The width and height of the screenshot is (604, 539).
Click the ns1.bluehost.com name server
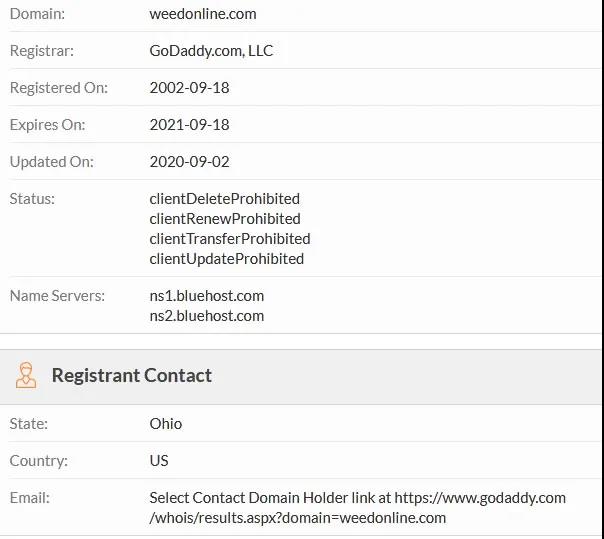[x=207, y=296]
